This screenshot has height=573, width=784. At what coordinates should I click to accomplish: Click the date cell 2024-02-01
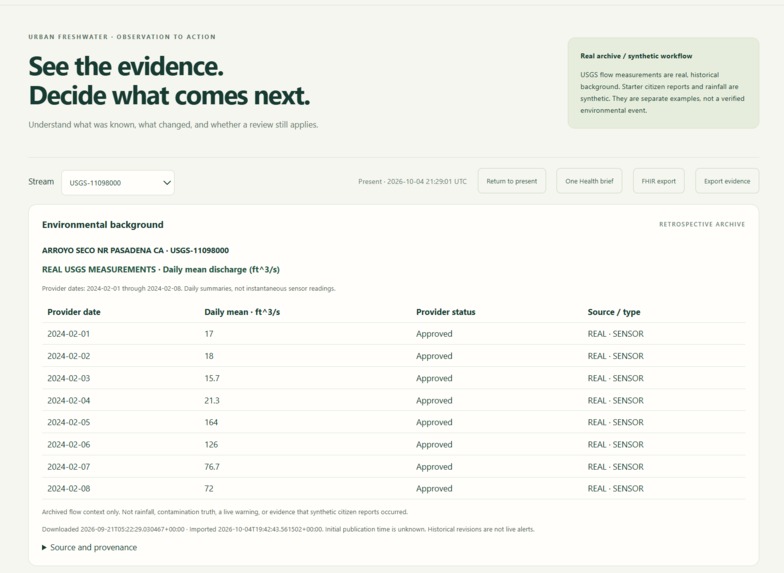tap(68, 334)
